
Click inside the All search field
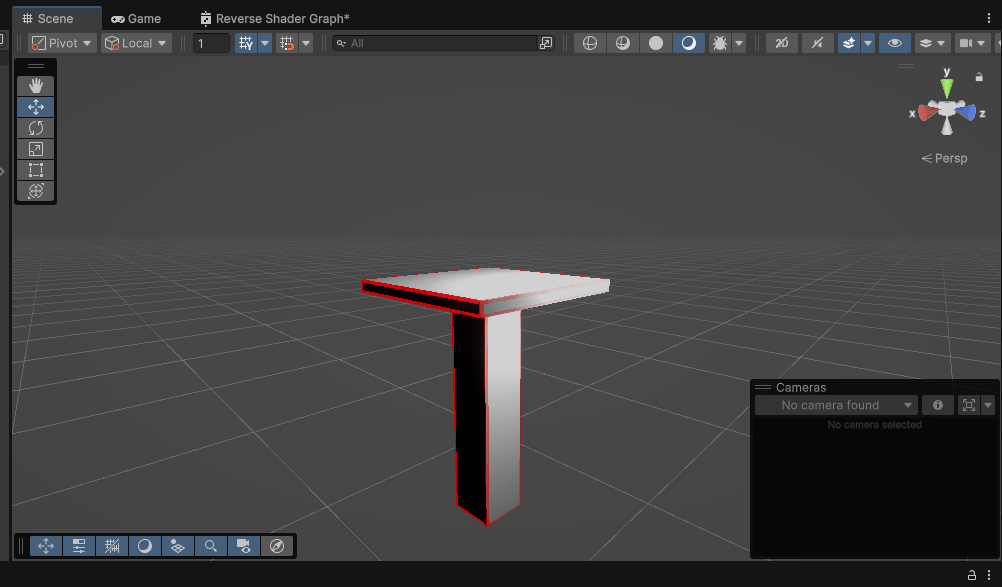[440, 42]
